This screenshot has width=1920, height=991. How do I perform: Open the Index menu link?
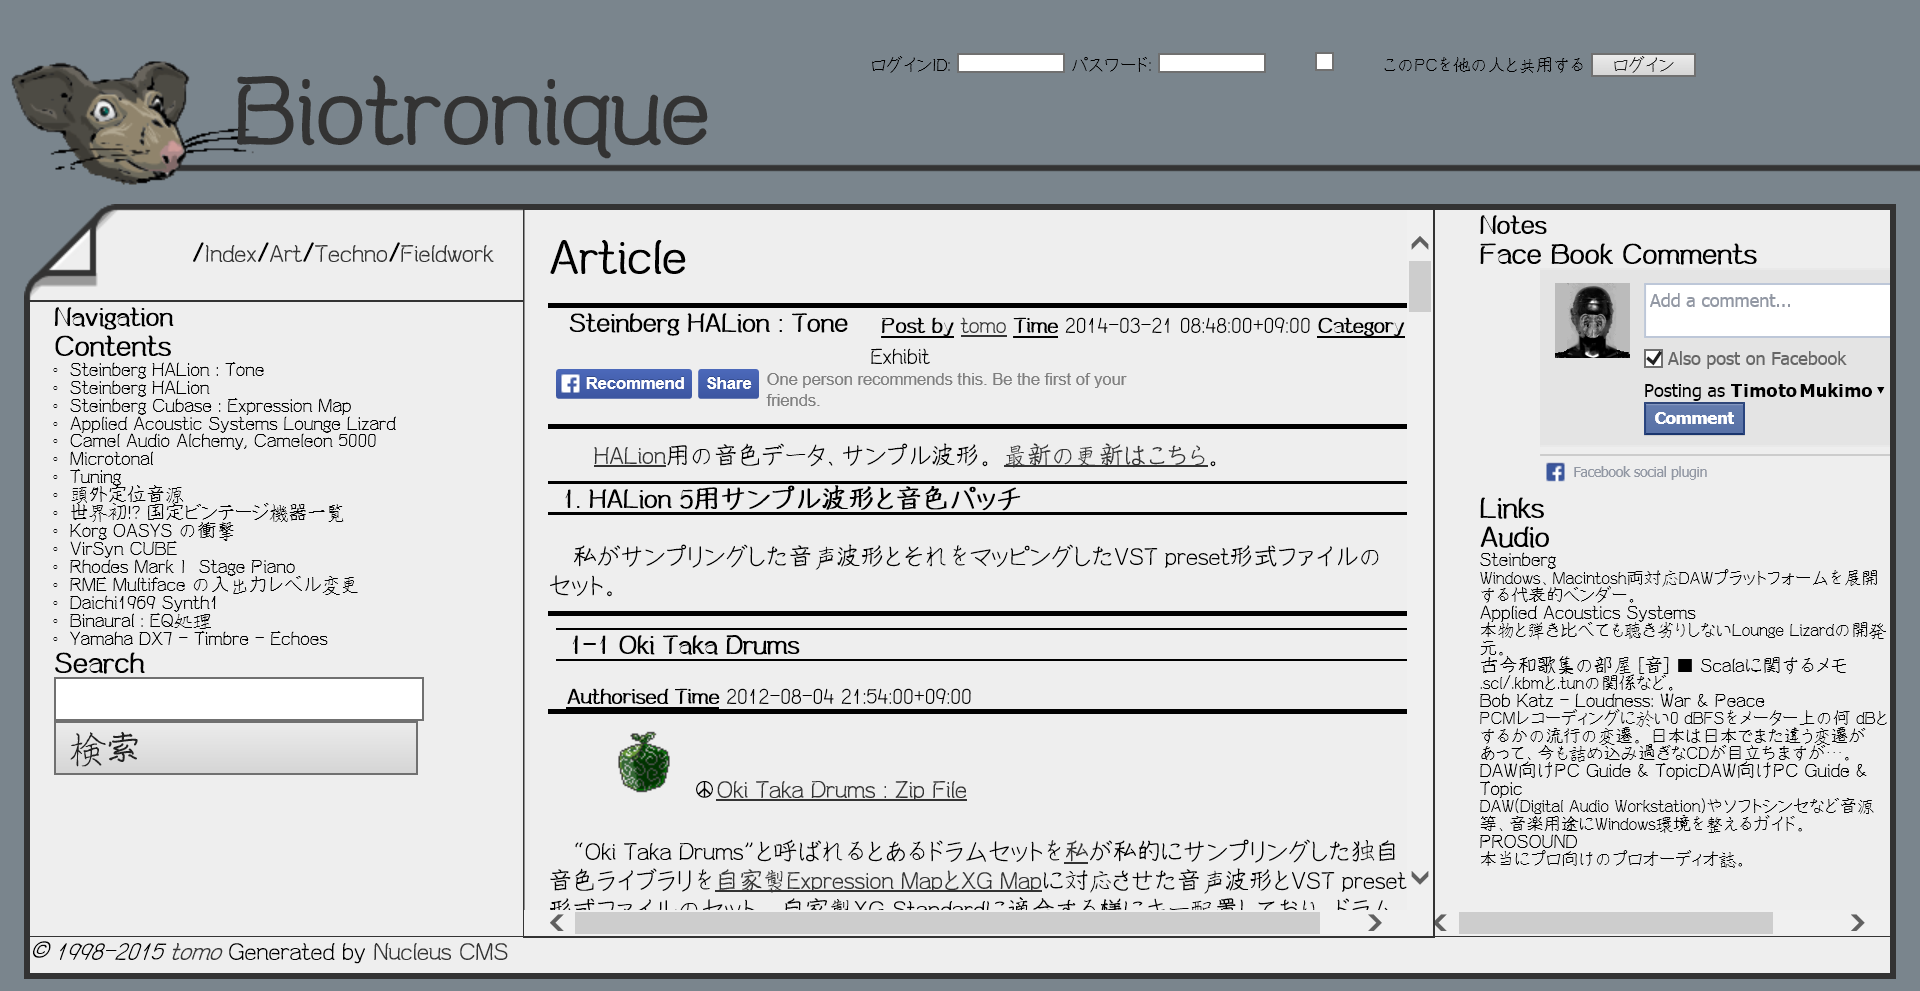click(x=230, y=254)
